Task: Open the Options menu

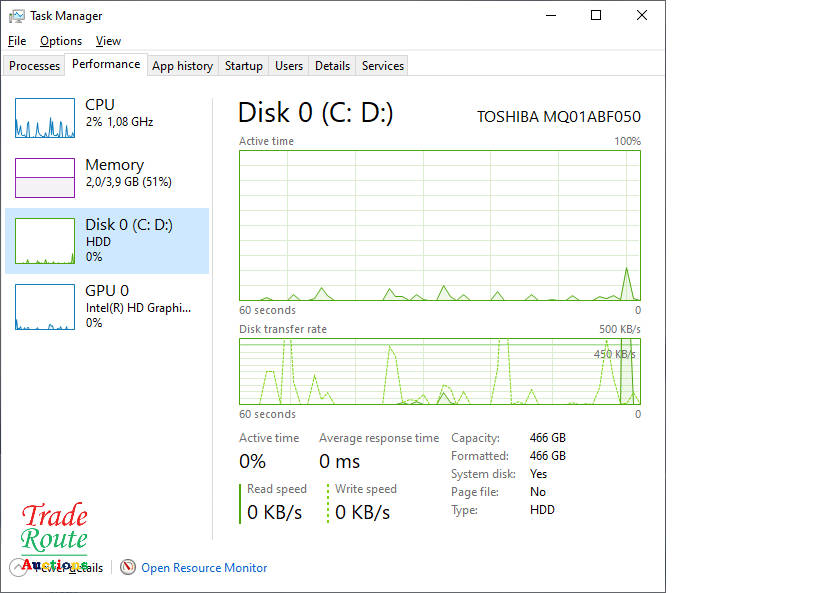Action: pos(61,41)
